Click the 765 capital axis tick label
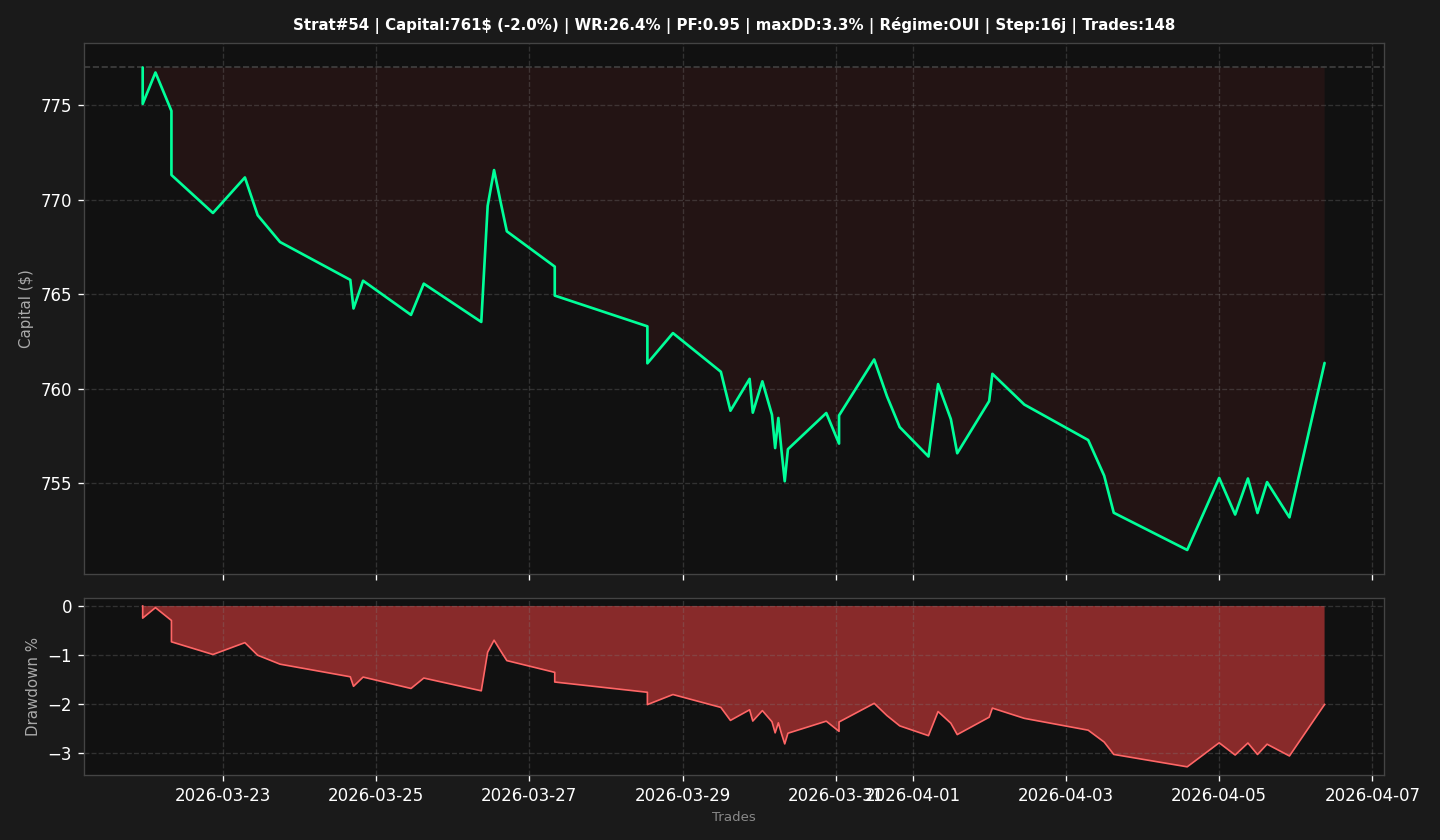The width and height of the screenshot is (1440, 840). (x=59, y=295)
